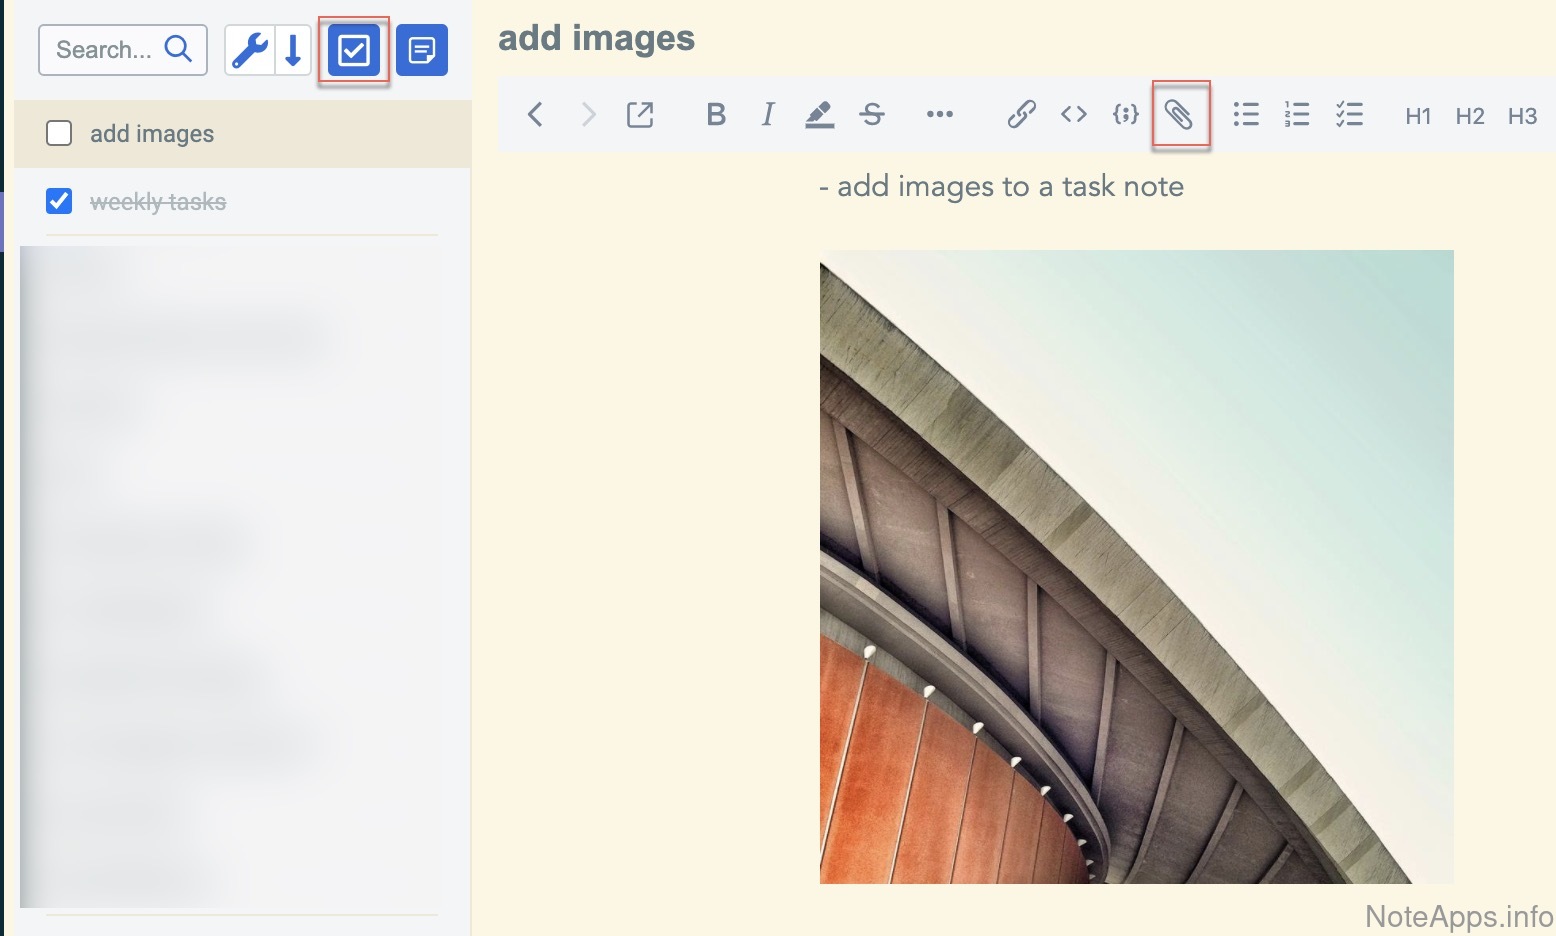Screen dimensions: 1556x936
Task: Uncheck the 'weekly tasks' checkbox
Action: pos(59,201)
